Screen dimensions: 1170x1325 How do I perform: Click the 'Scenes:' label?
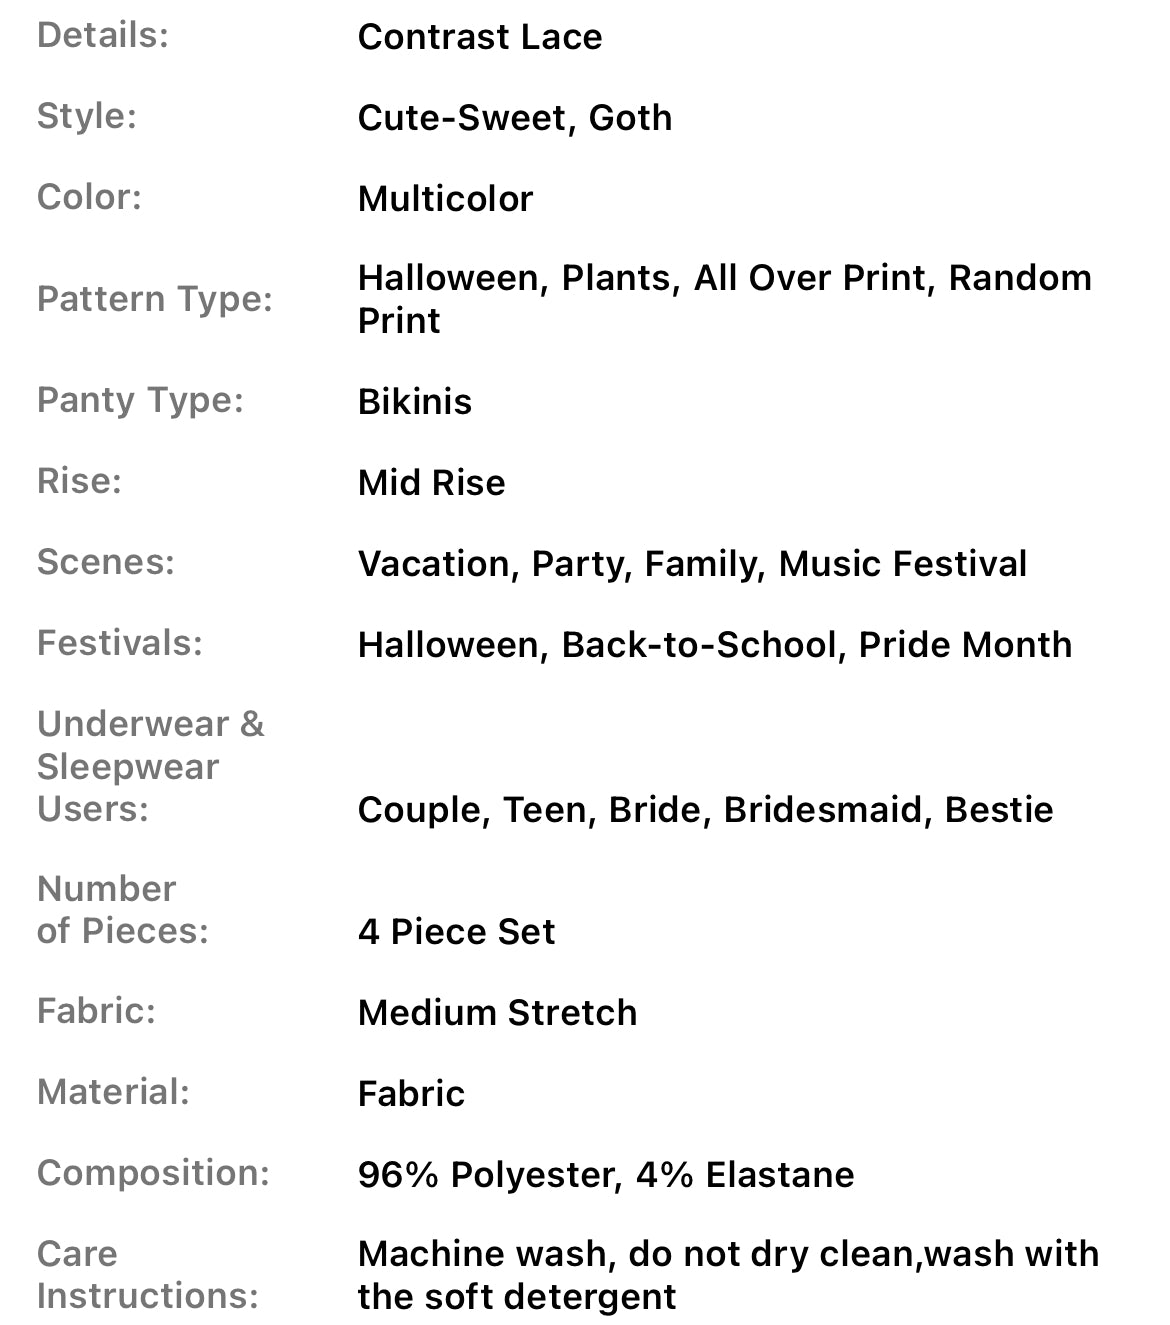[105, 562]
